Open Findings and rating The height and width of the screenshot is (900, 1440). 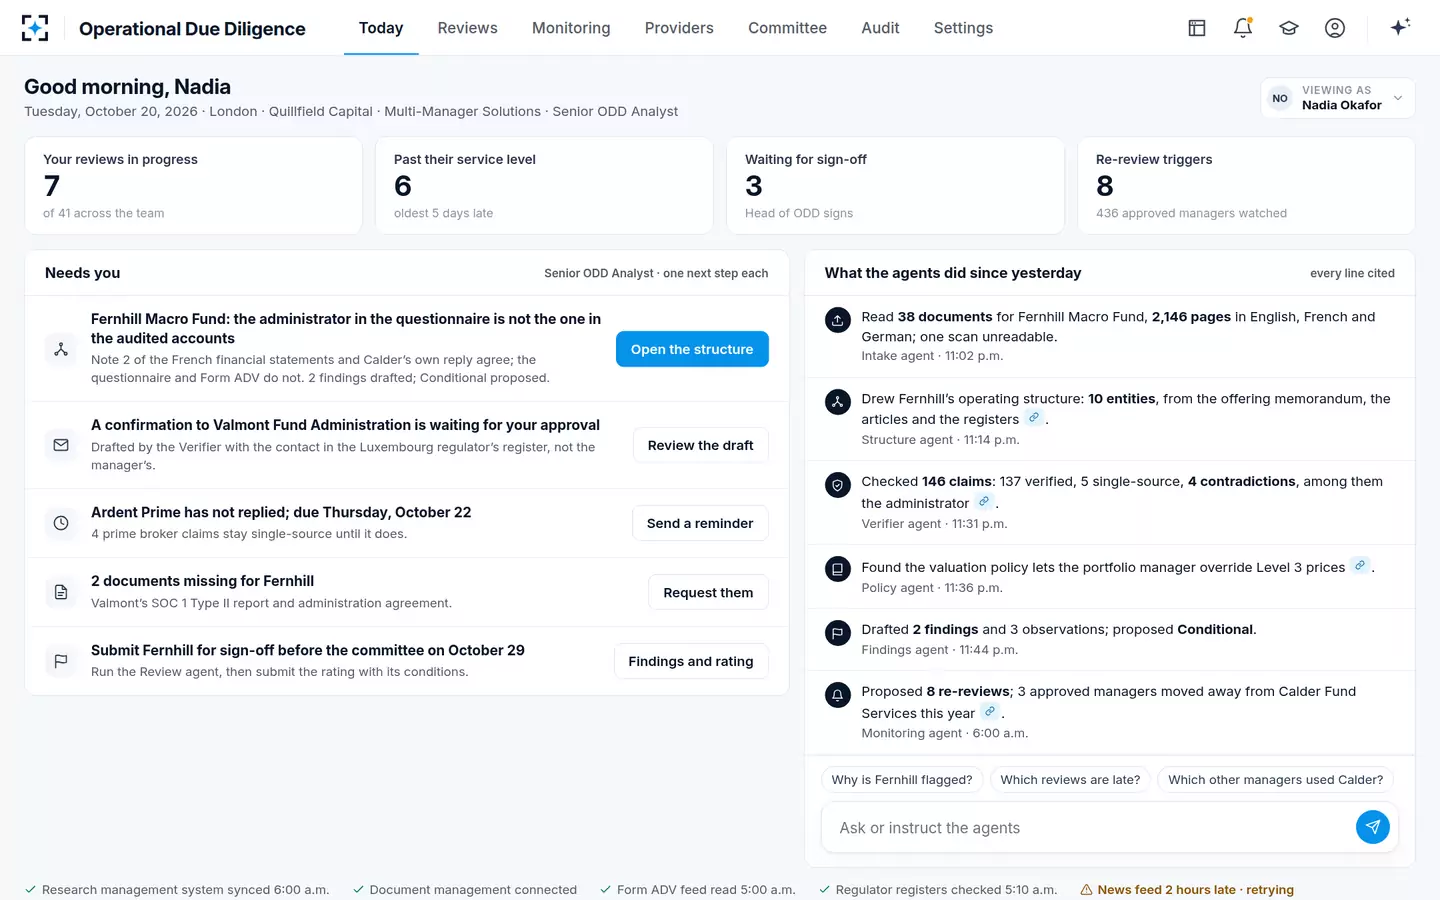pyautogui.click(x=691, y=661)
